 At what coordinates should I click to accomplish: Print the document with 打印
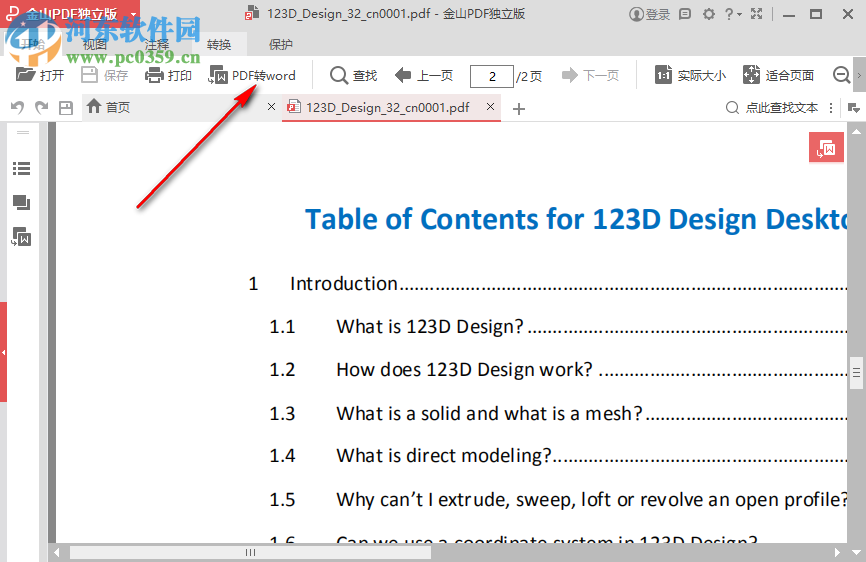tap(168, 75)
